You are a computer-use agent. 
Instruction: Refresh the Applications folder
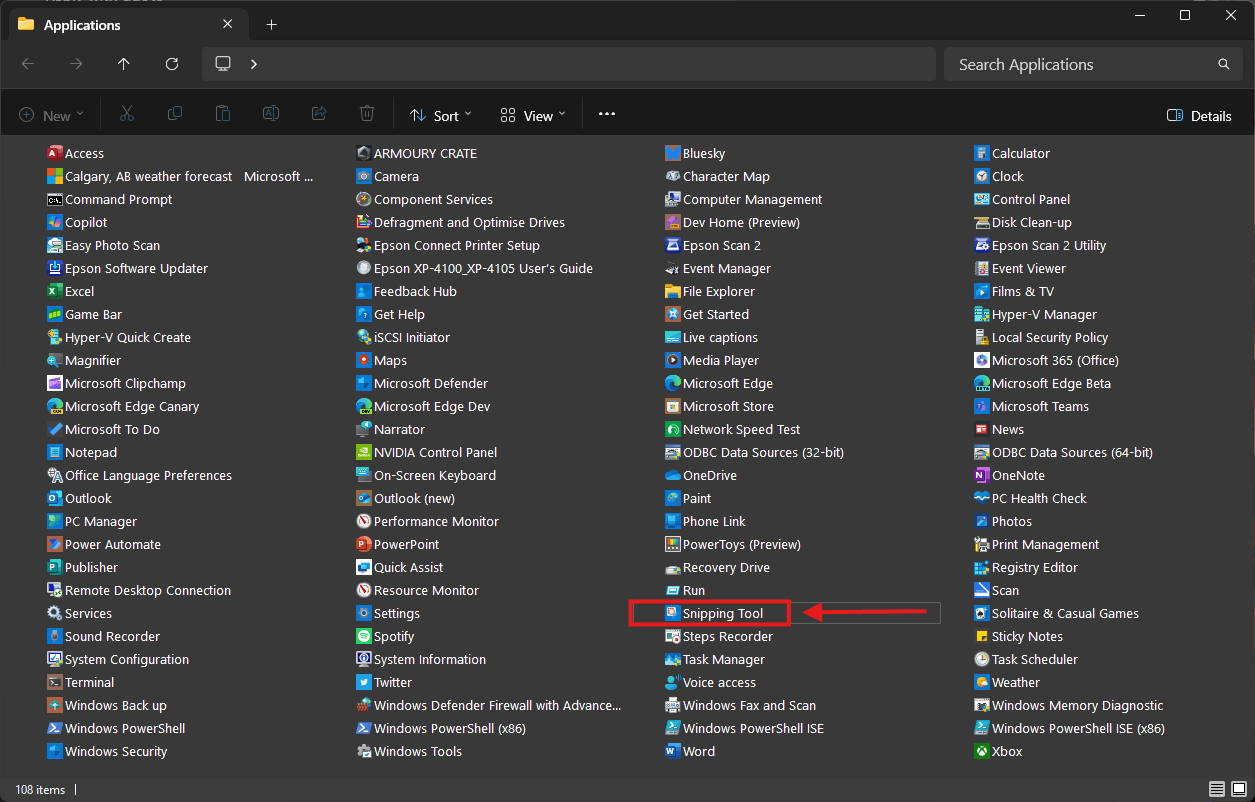click(x=172, y=64)
